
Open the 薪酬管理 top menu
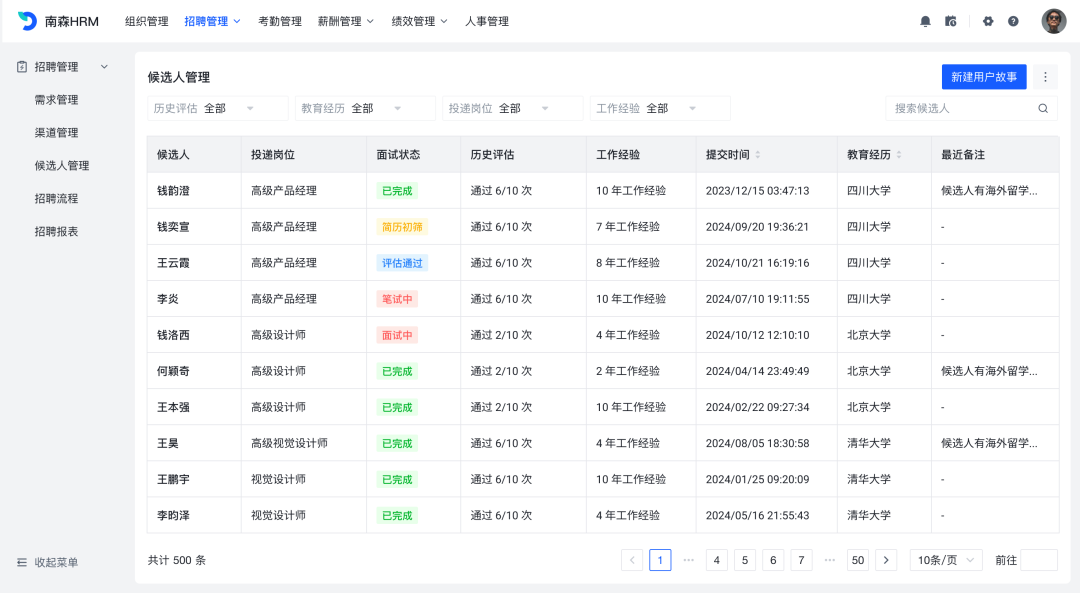click(x=345, y=21)
